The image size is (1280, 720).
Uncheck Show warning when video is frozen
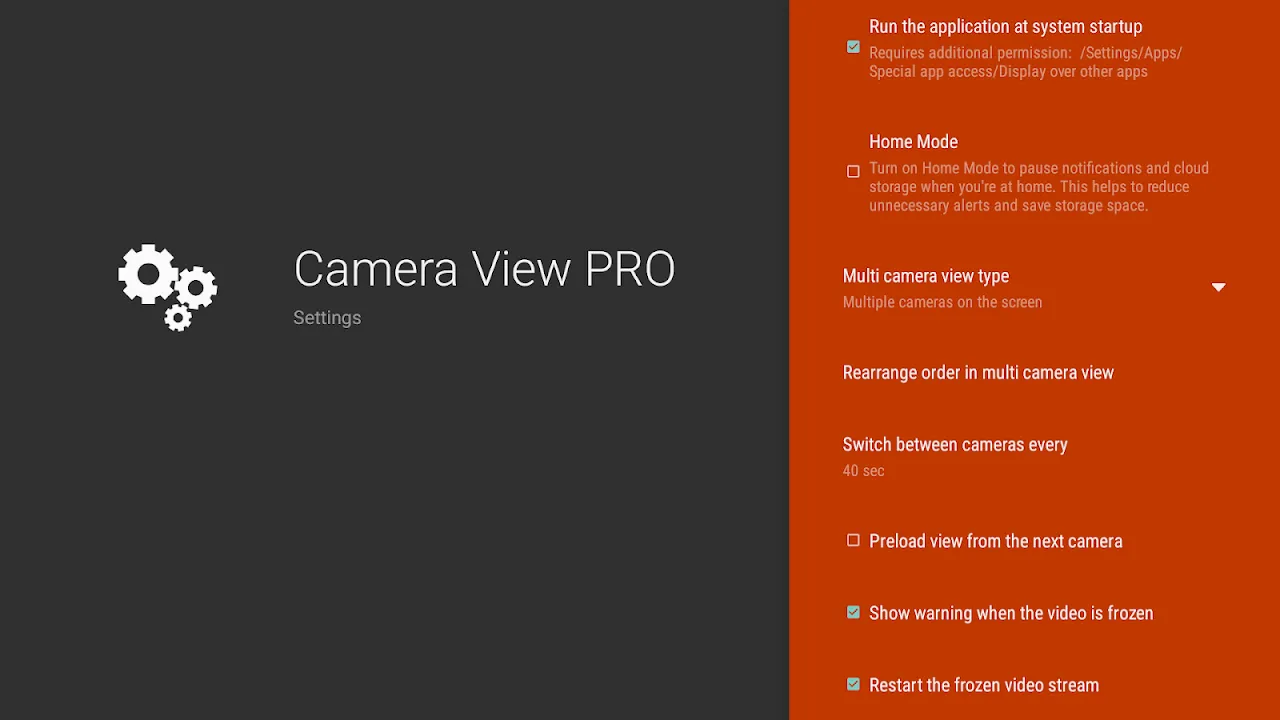click(x=853, y=612)
